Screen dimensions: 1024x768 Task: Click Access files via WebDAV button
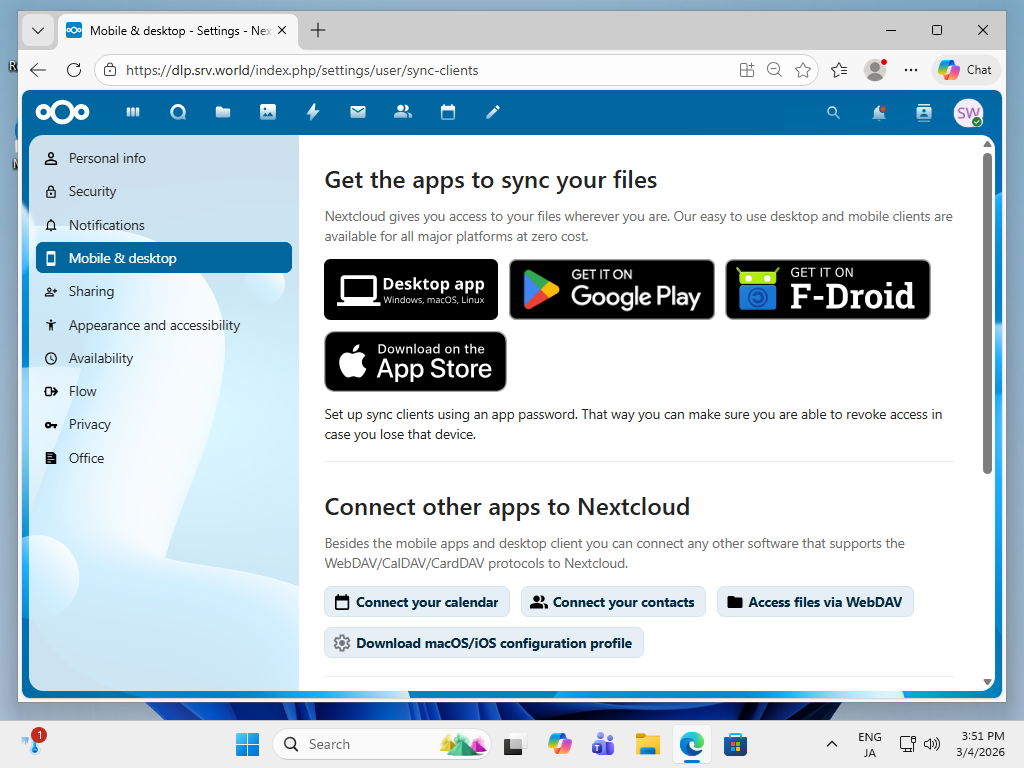pyautogui.click(x=815, y=602)
